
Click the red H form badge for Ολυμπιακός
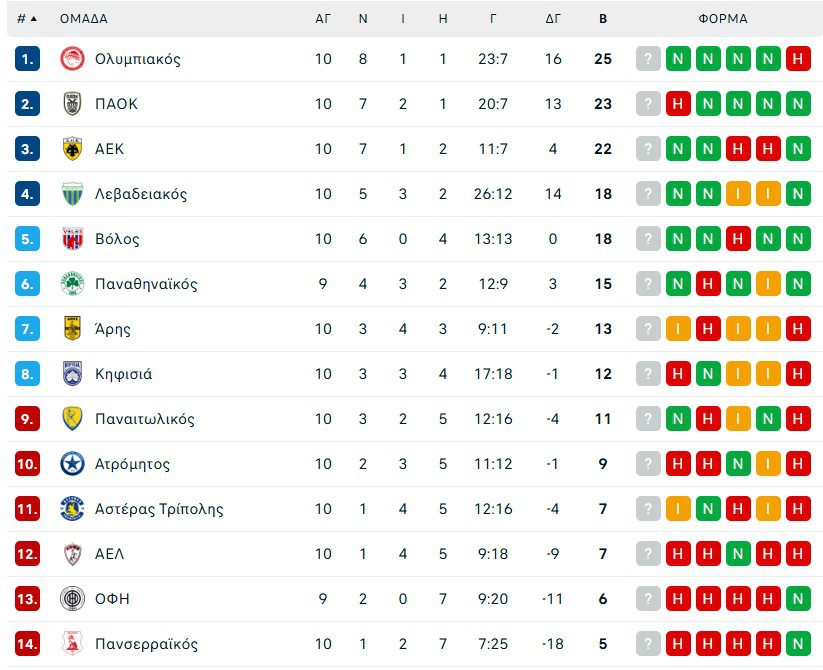tap(798, 59)
